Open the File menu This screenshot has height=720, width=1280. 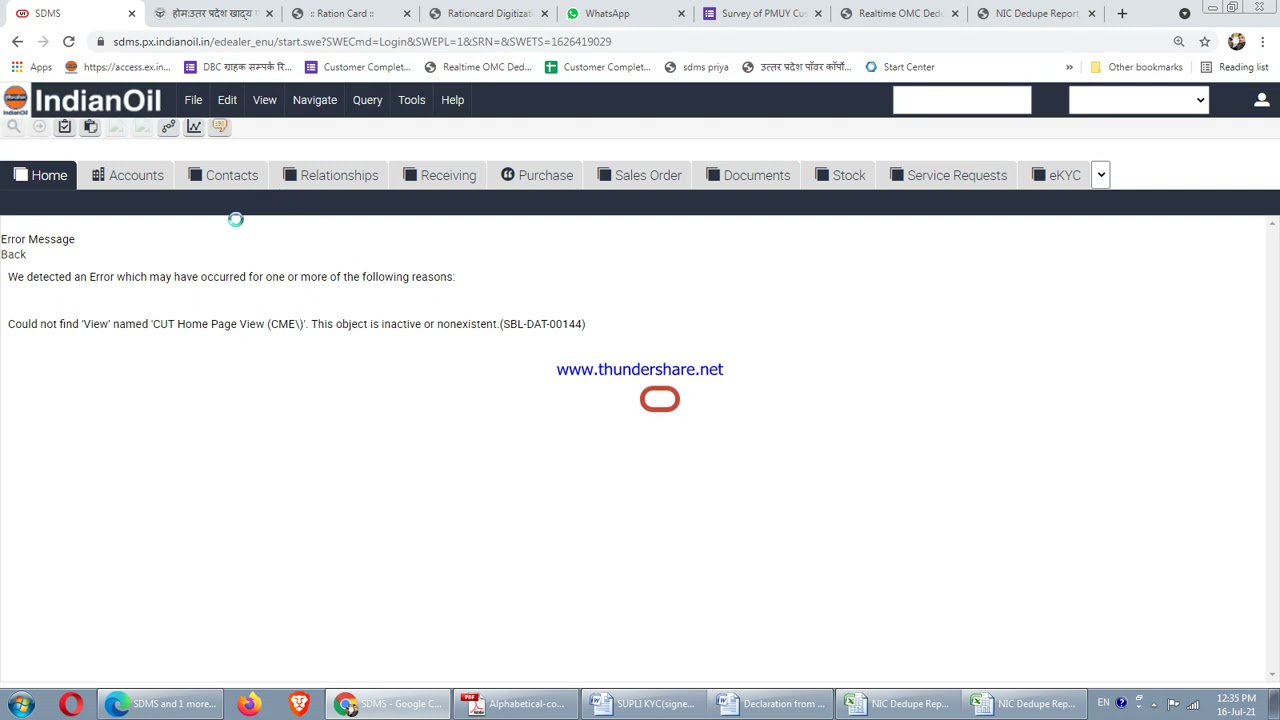pos(193,100)
